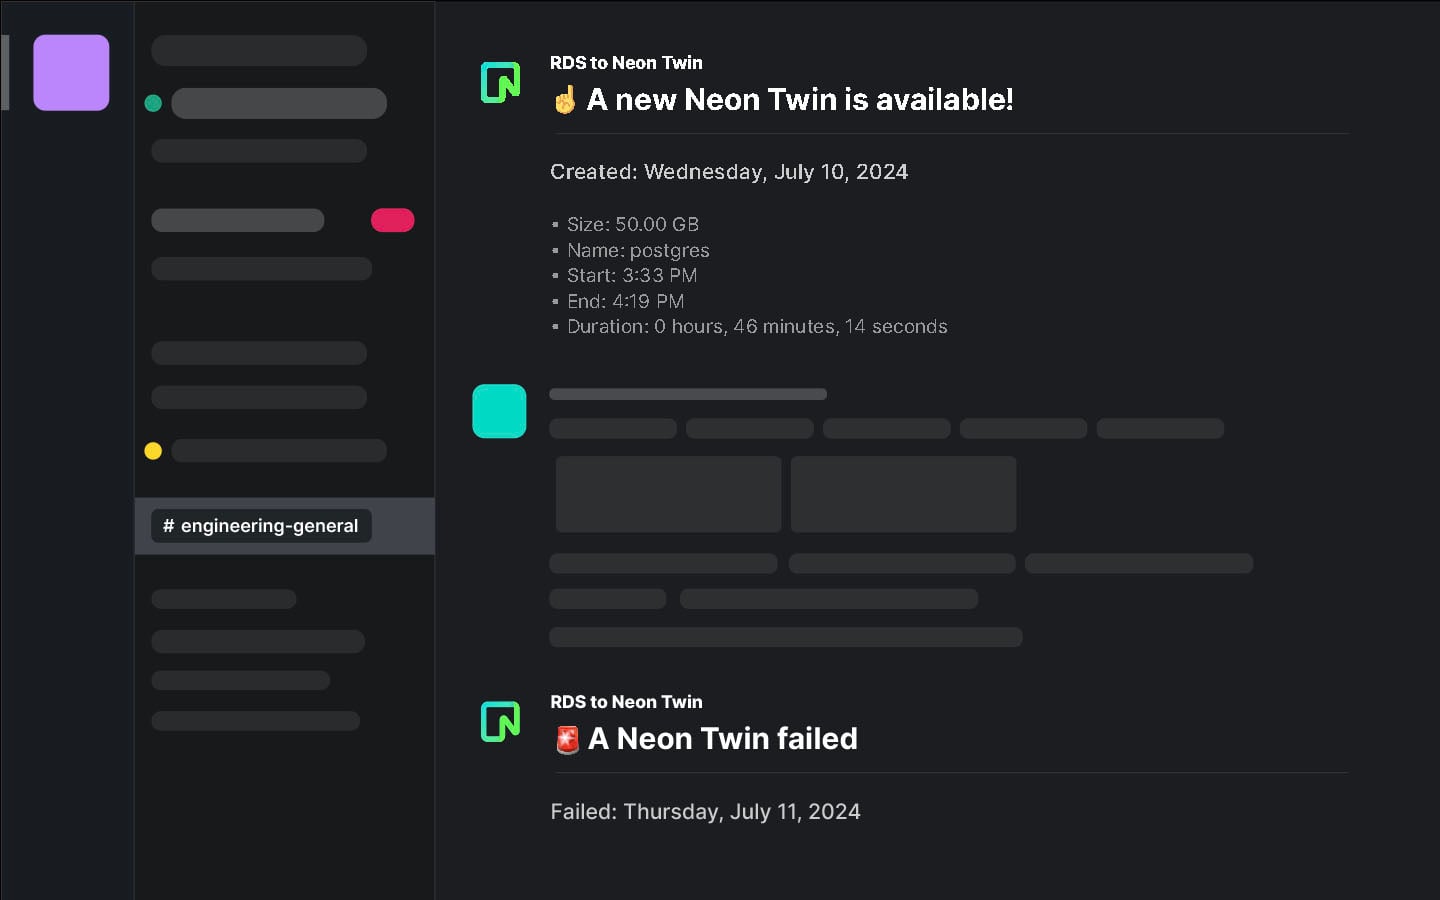Click the purple workspace icon
This screenshot has height=900, width=1440.
pyautogui.click(x=71, y=72)
